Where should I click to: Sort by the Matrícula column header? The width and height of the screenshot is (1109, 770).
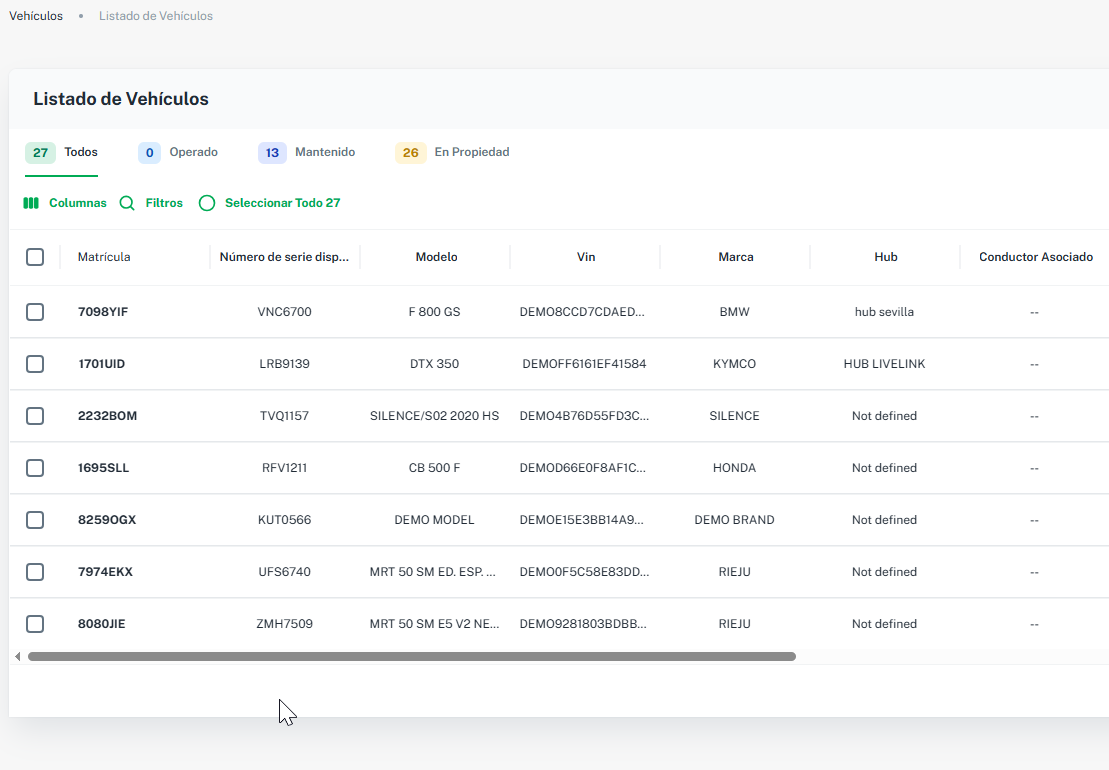tap(104, 257)
